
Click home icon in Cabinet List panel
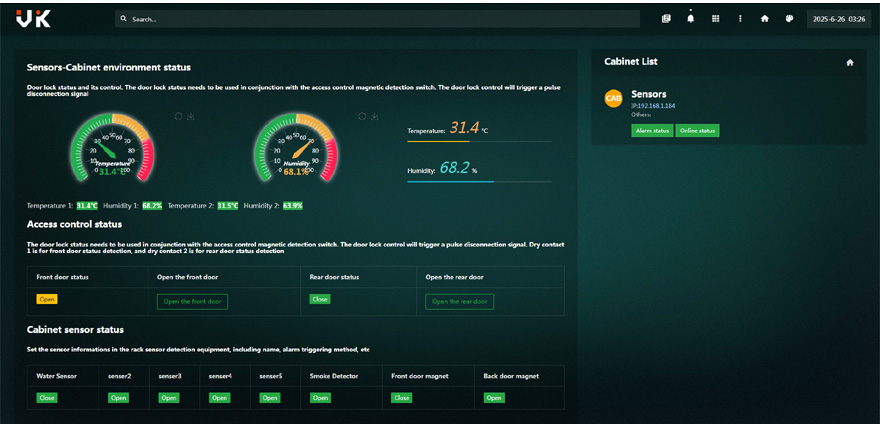click(850, 62)
